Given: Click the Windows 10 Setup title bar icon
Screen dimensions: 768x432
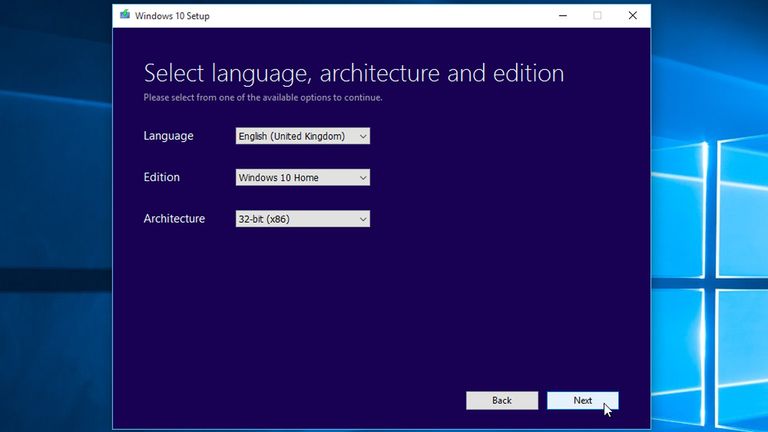Looking at the screenshot, I should point(125,15).
